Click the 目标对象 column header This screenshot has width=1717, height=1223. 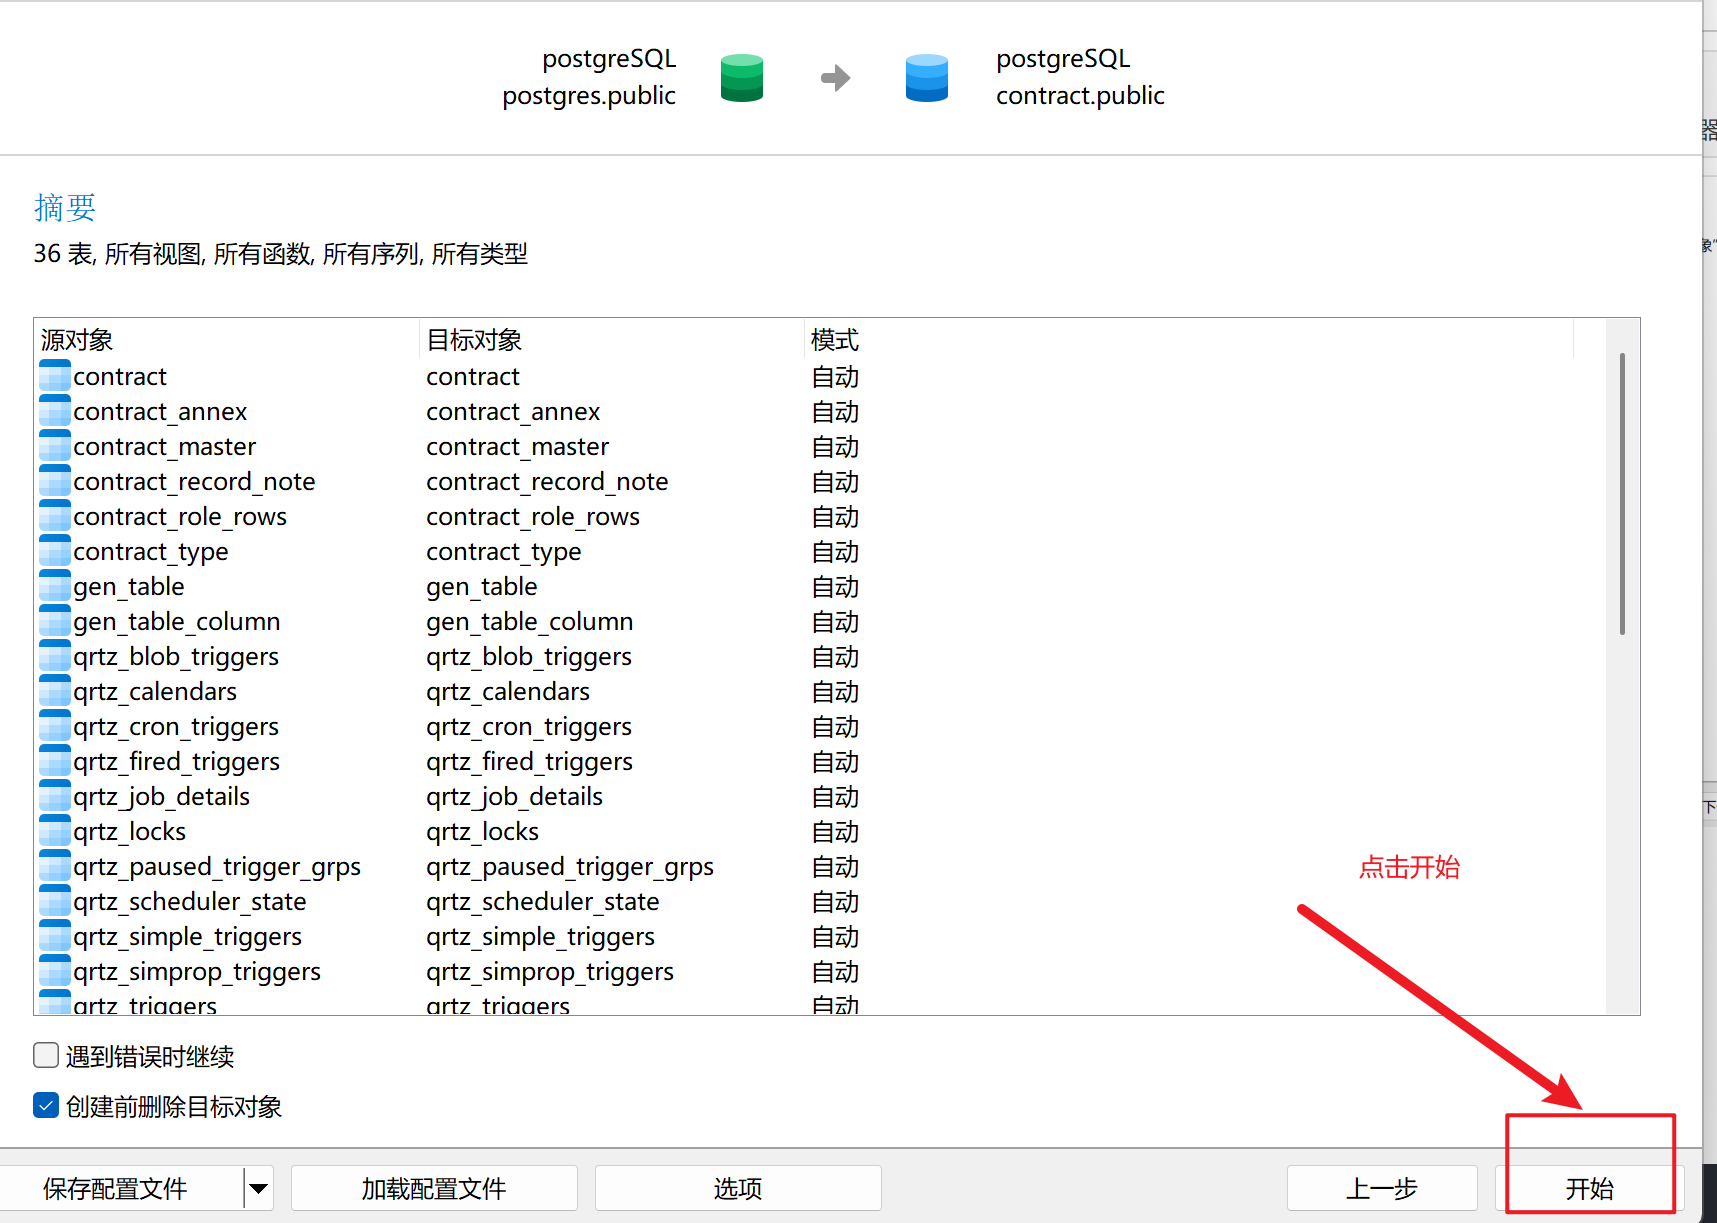coord(611,340)
